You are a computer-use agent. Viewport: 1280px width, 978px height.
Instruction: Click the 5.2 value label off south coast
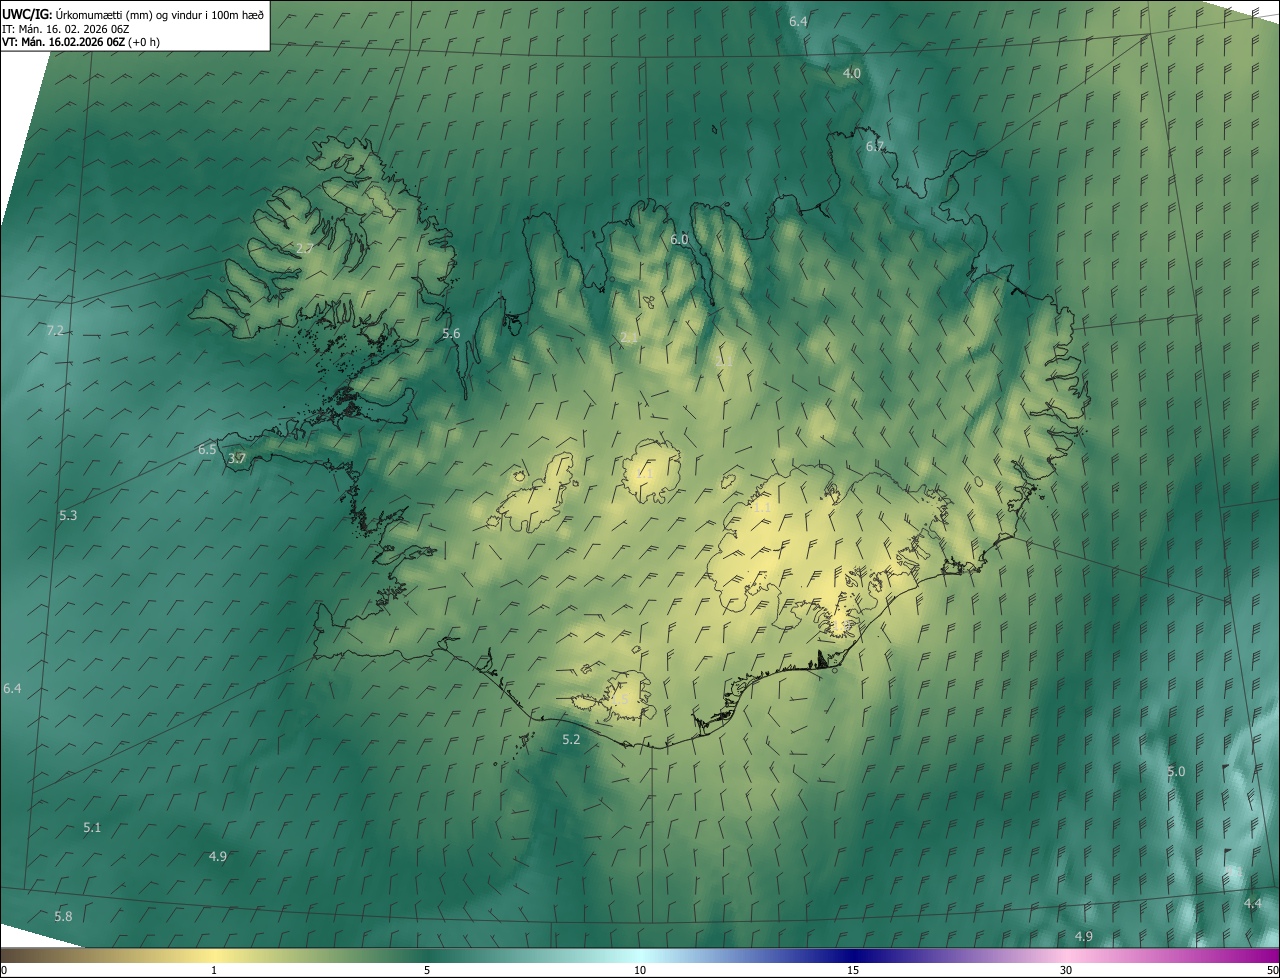tap(571, 740)
